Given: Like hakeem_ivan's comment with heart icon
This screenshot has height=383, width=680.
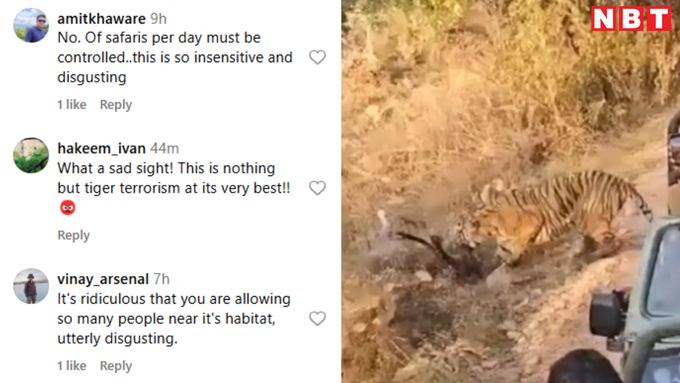Looking at the screenshot, I should coord(317,188).
